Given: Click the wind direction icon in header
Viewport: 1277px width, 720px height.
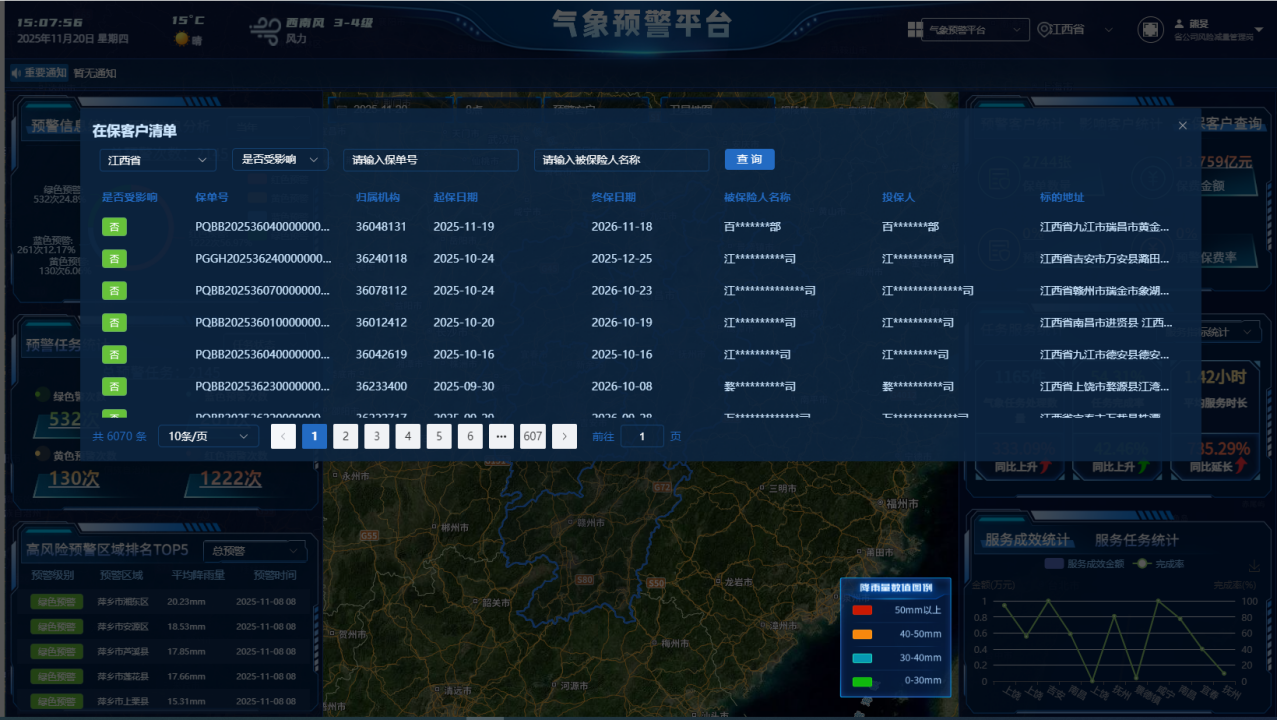Looking at the screenshot, I should [265, 30].
